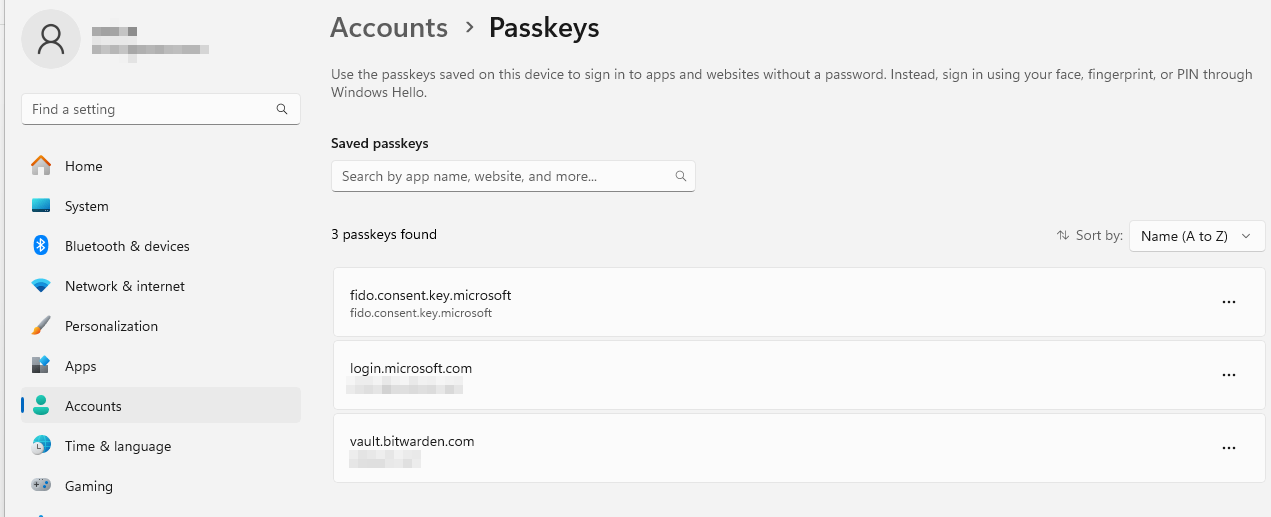Viewport: 1271px width, 517px height.
Task: Go back to Accounts via the breadcrumb
Action: tap(389, 28)
